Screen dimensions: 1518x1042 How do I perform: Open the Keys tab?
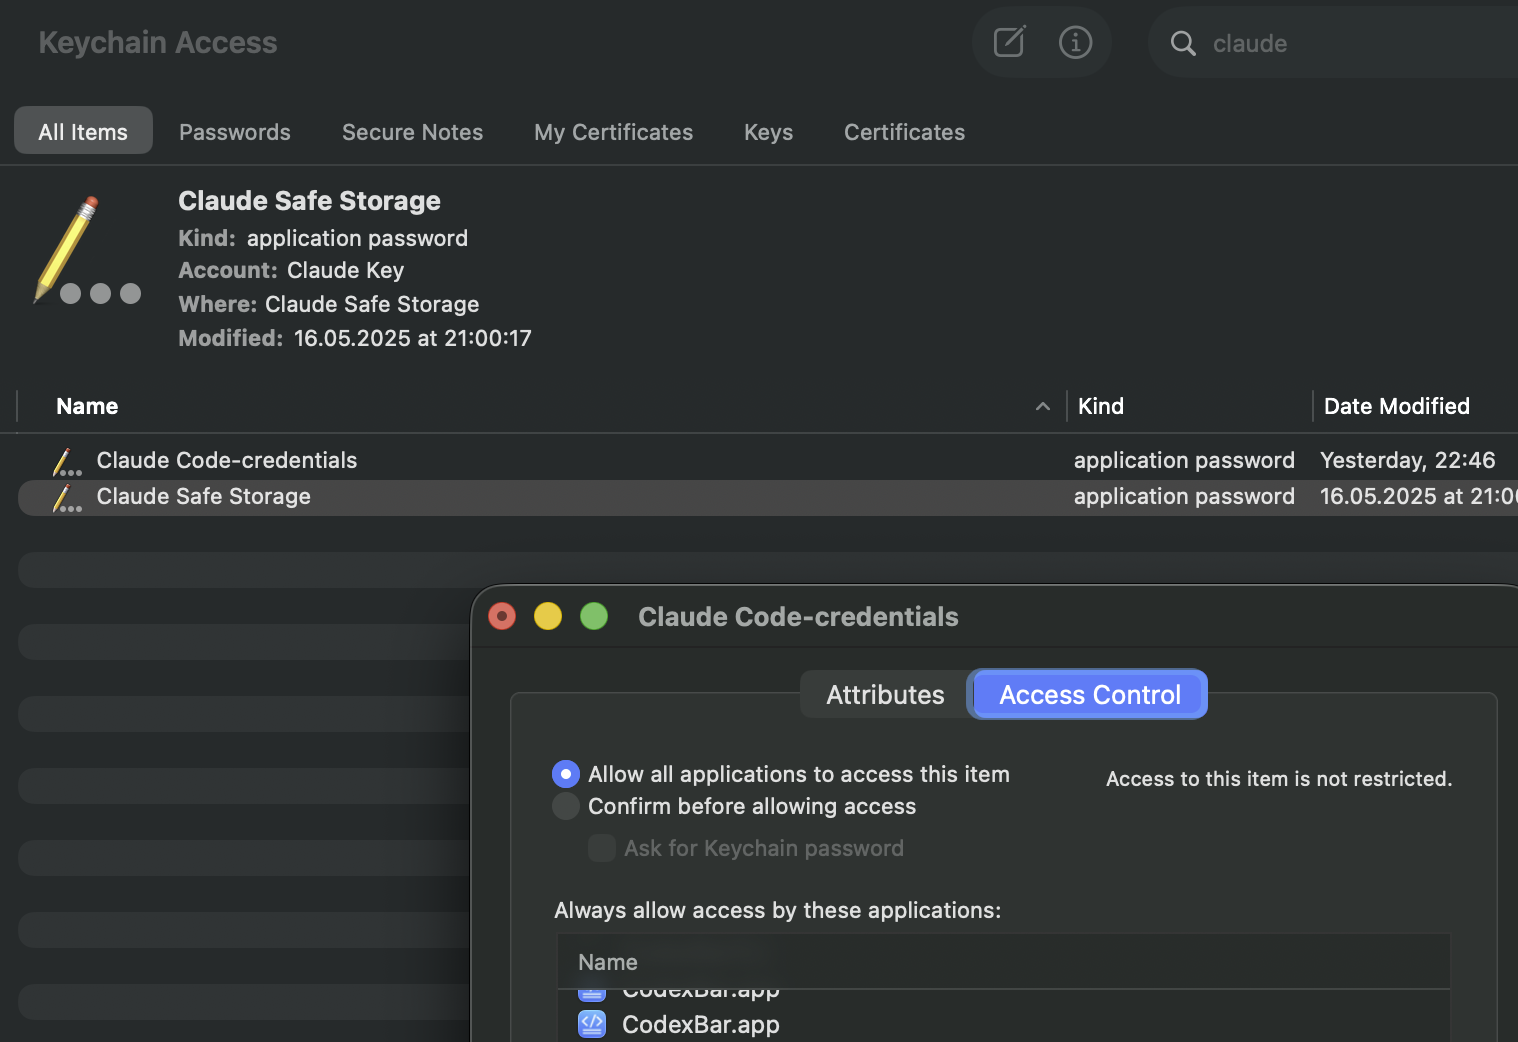[x=768, y=132]
